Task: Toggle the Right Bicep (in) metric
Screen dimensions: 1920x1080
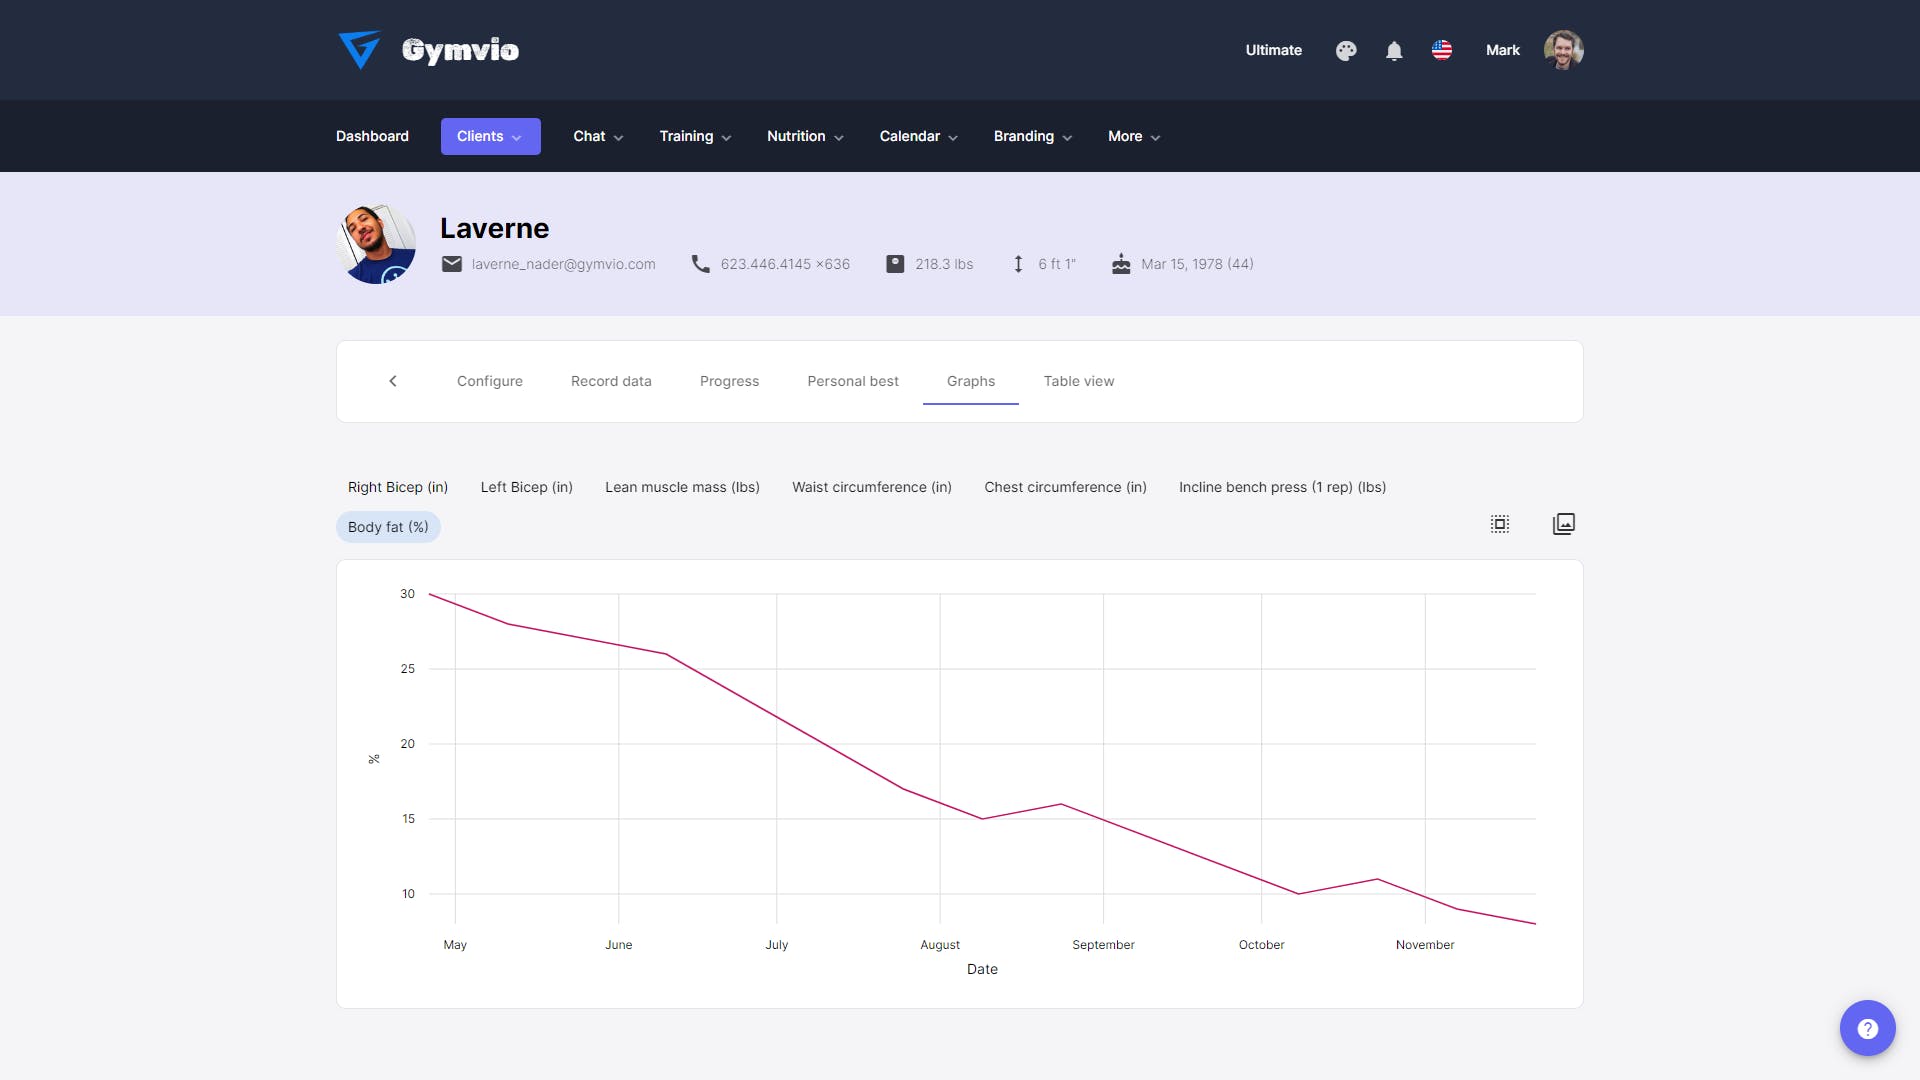Action: (x=398, y=487)
